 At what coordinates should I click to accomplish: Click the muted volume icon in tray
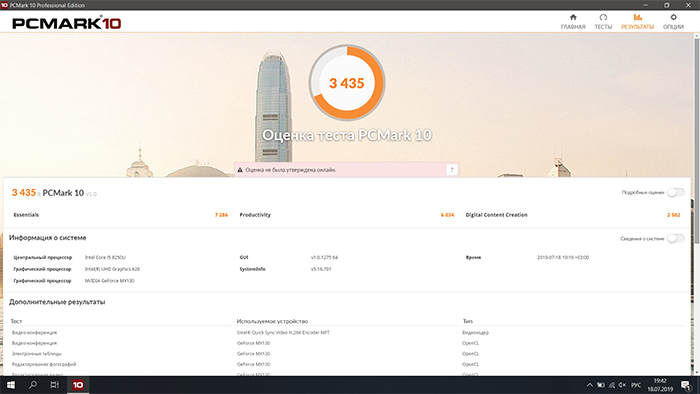coord(622,385)
